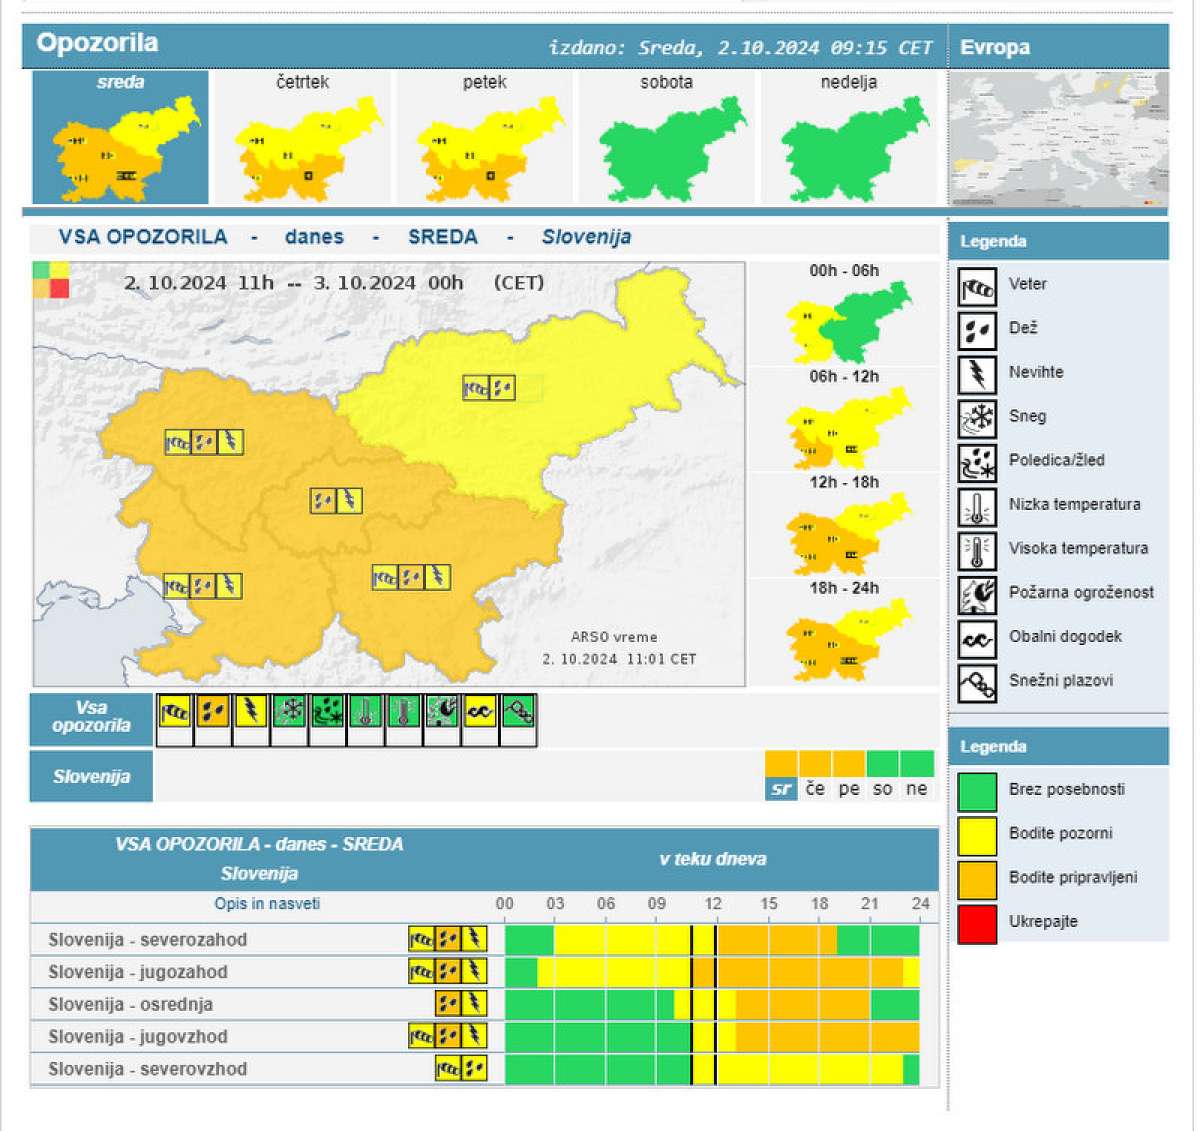Open the sobota forecast map tab

(x=666, y=137)
